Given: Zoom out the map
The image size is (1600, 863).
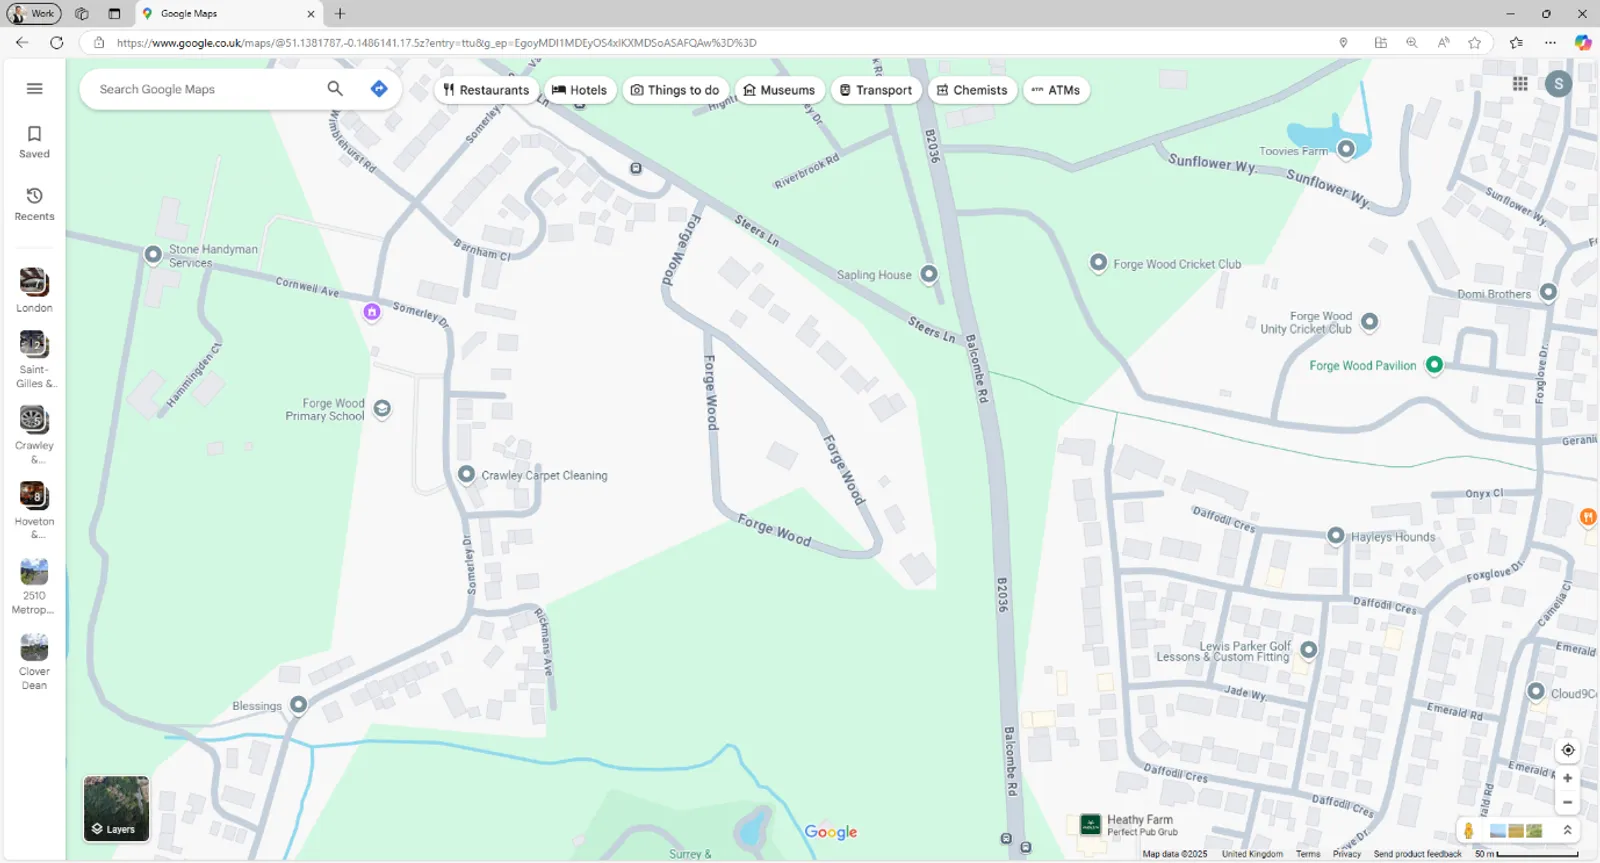Looking at the screenshot, I should [1567, 803].
